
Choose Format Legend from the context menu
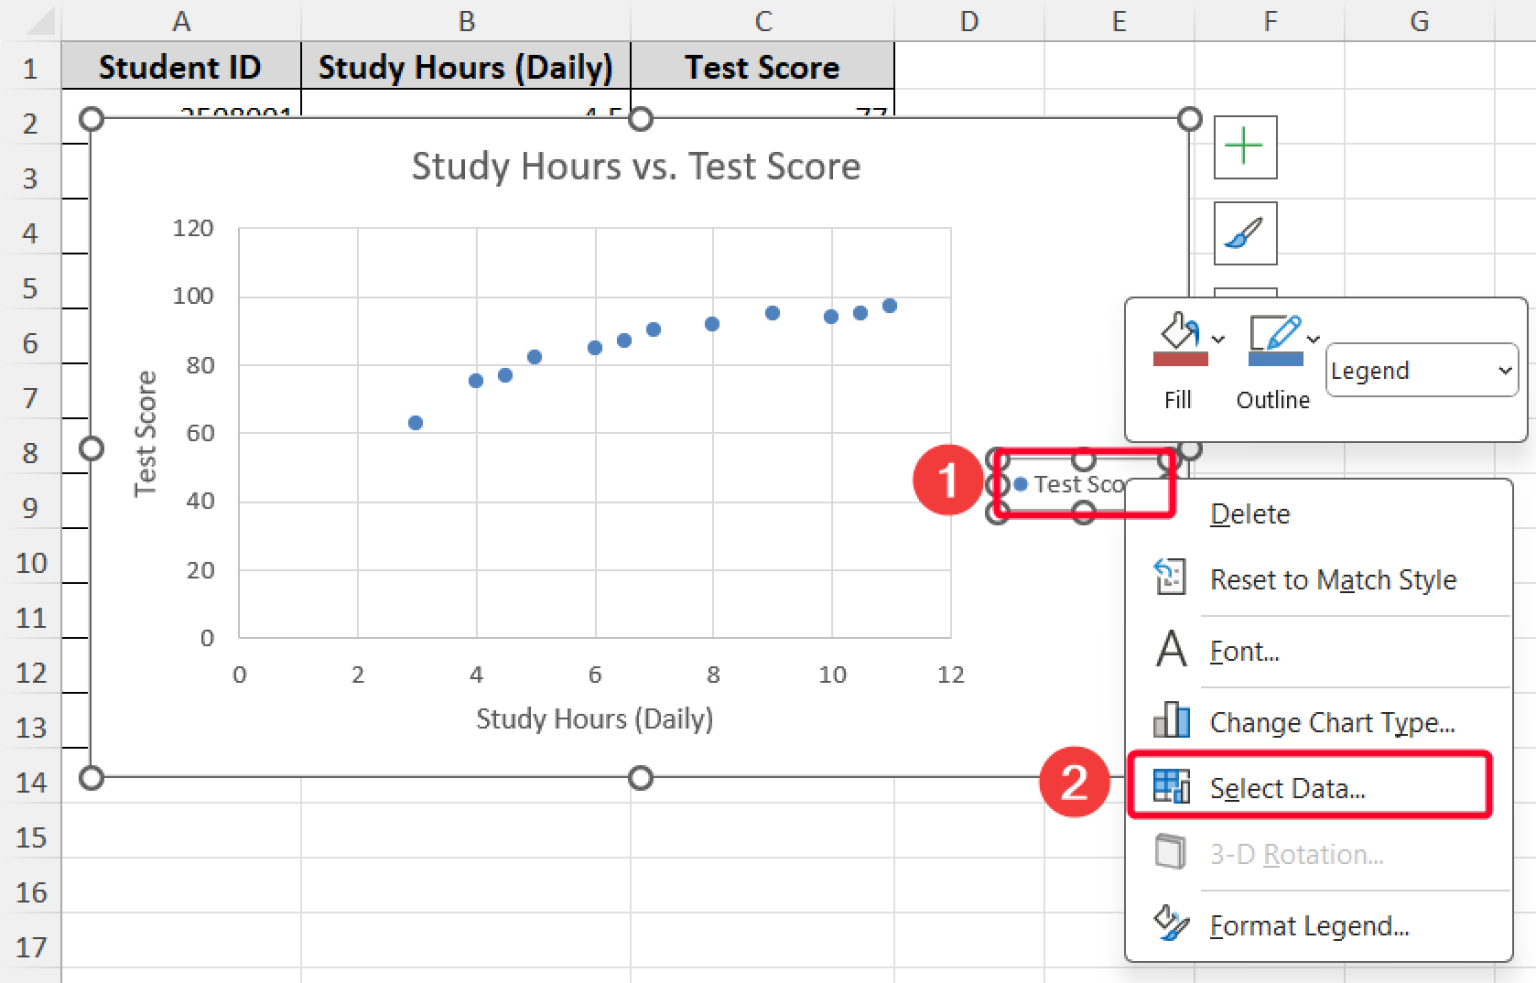tap(1308, 924)
